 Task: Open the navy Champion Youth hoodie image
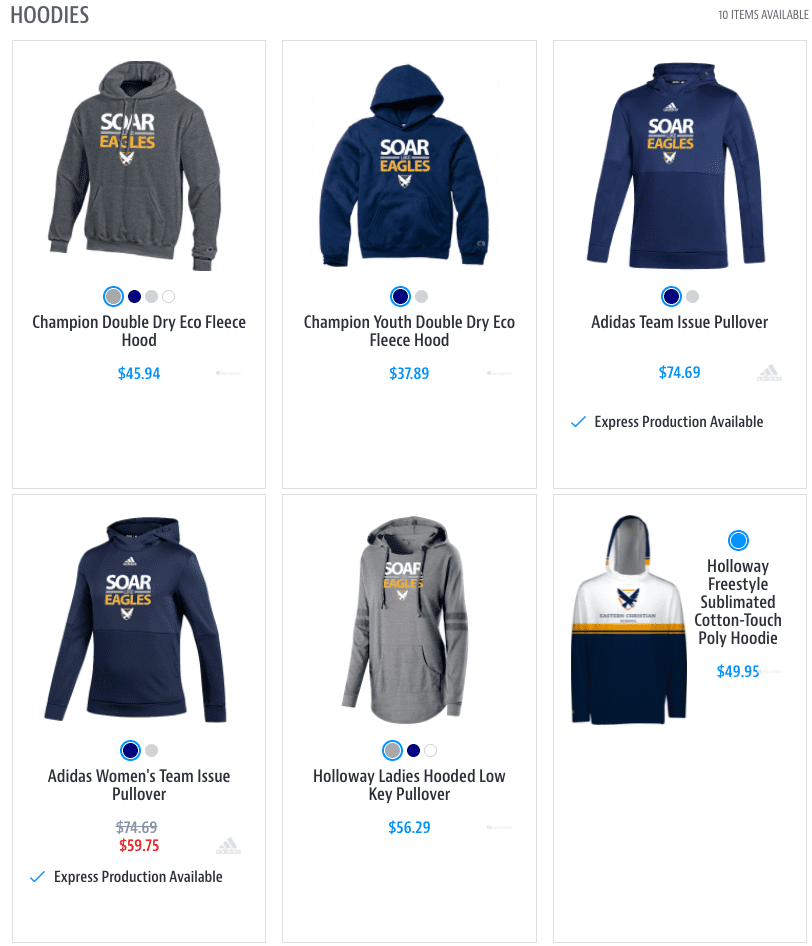tap(405, 165)
